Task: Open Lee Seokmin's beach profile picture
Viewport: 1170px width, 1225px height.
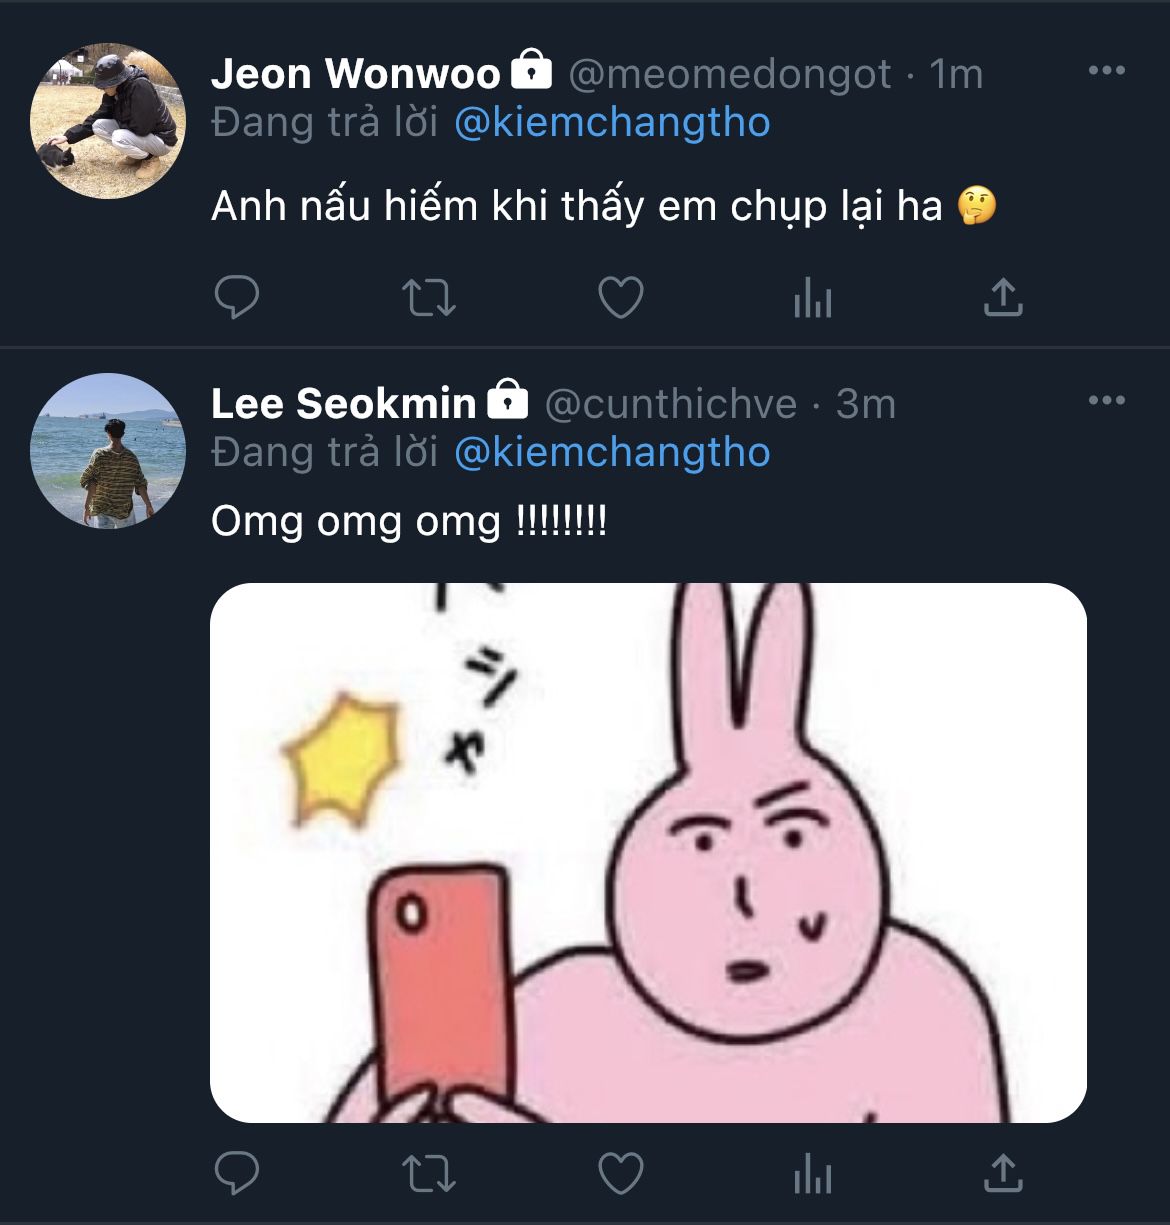Action: (x=108, y=451)
